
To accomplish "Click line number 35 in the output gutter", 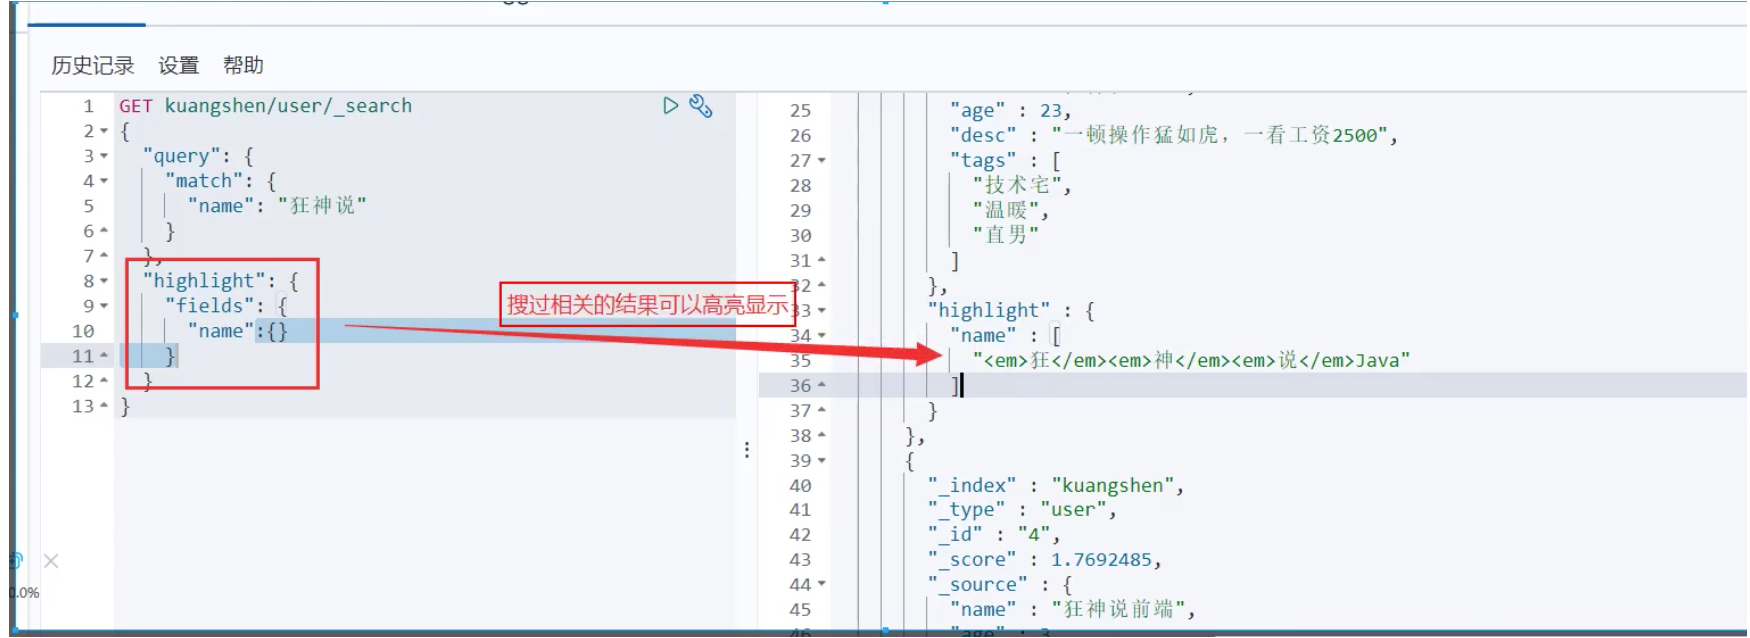I will pos(800,360).
